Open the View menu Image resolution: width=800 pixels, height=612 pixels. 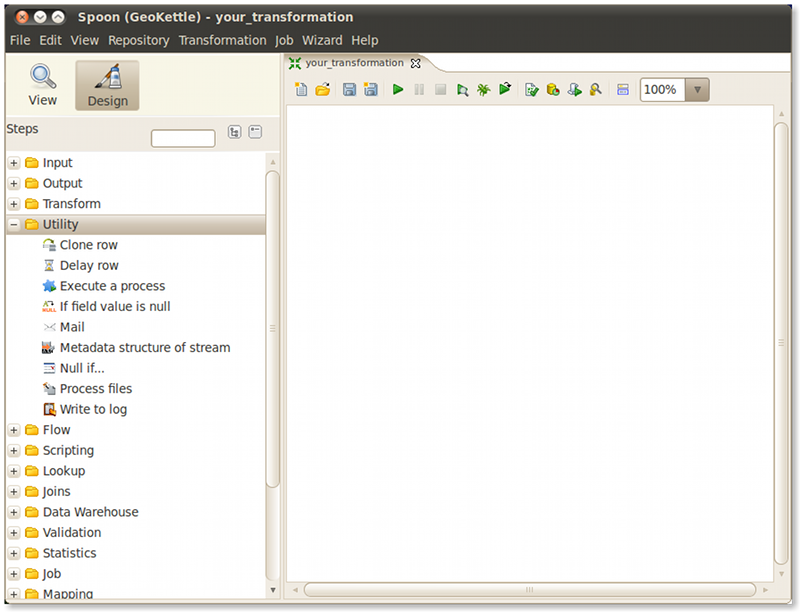click(84, 40)
